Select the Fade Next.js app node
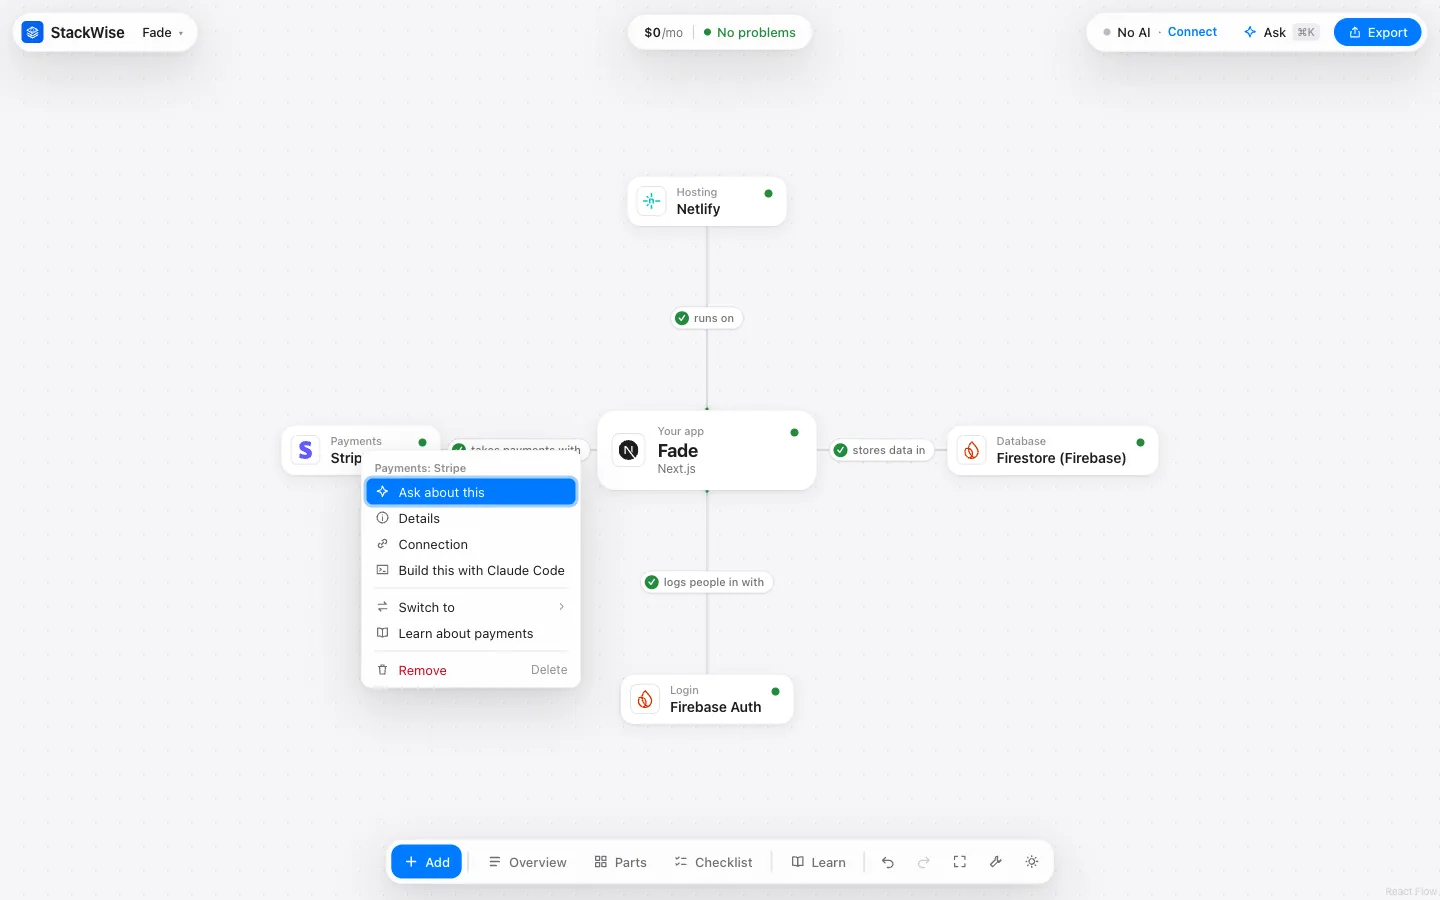 coord(707,450)
